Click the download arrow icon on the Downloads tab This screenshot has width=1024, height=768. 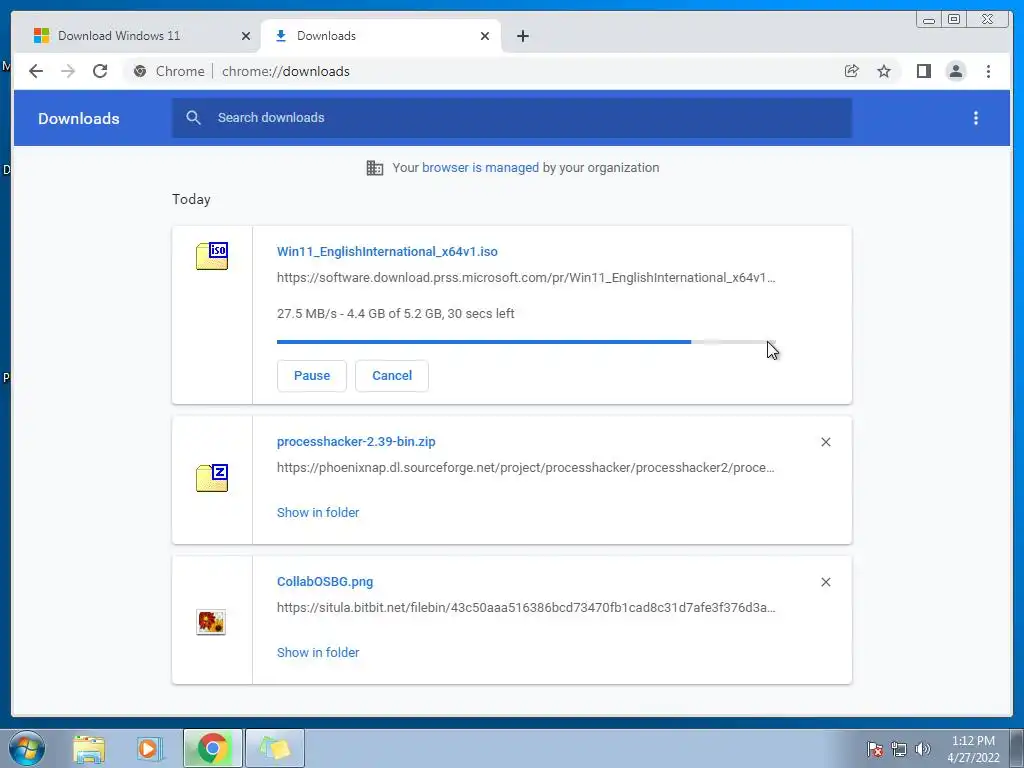tap(281, 36)
